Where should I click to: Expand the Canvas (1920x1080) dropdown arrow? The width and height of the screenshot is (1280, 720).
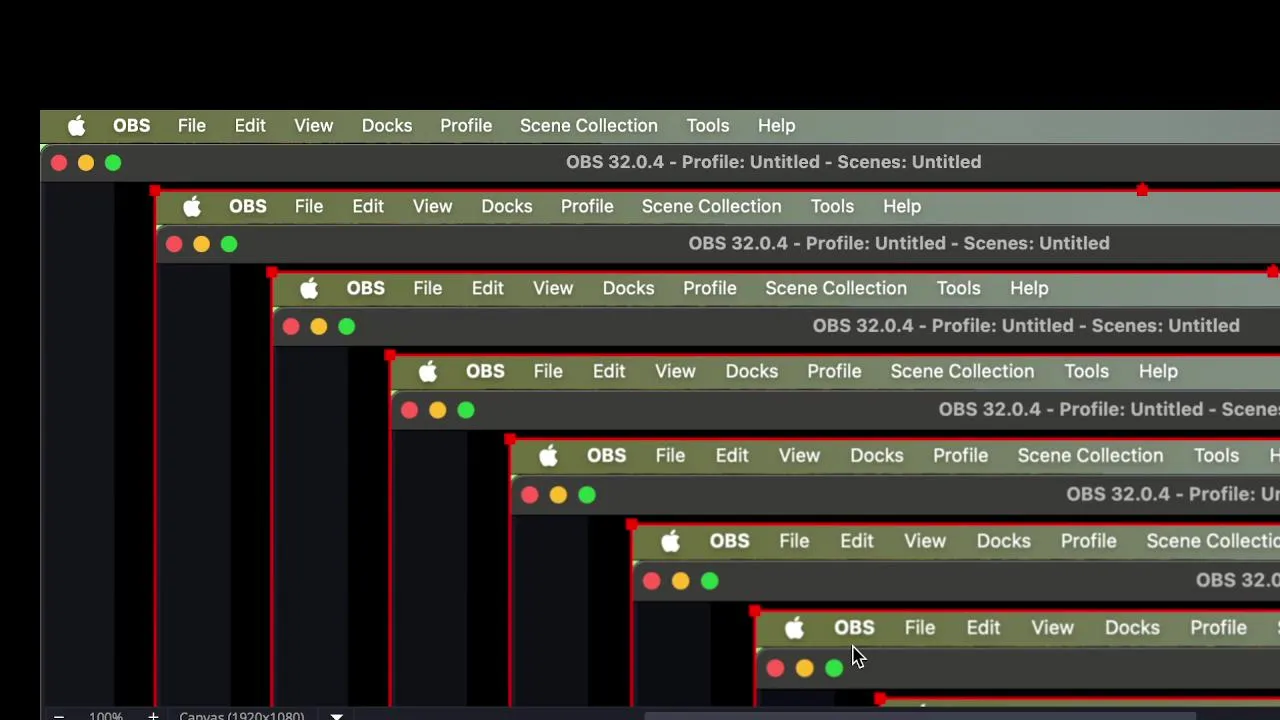337,716
